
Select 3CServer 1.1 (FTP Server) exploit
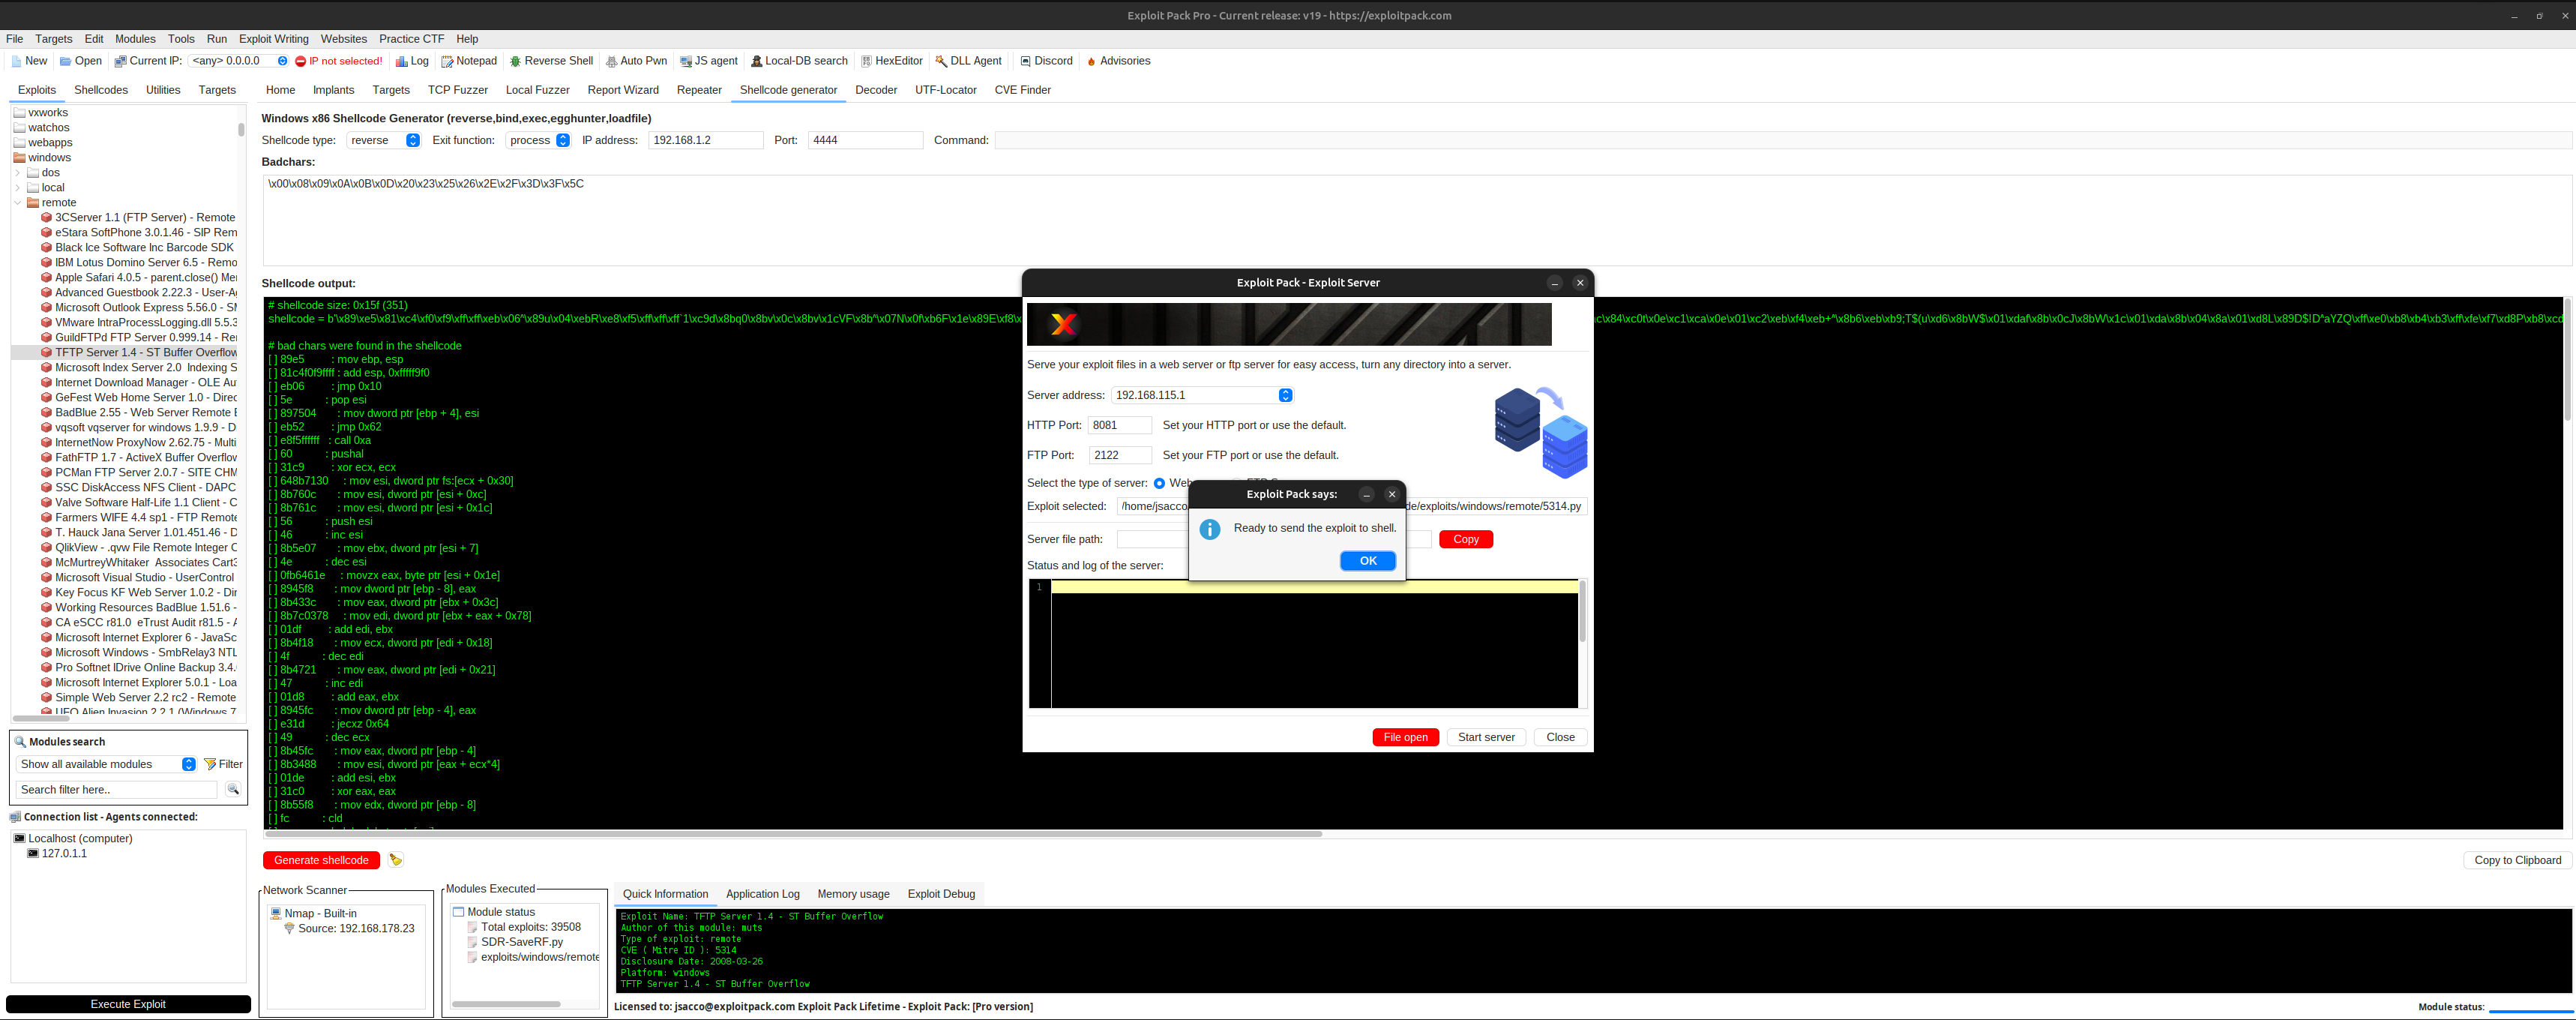point(139,217)
